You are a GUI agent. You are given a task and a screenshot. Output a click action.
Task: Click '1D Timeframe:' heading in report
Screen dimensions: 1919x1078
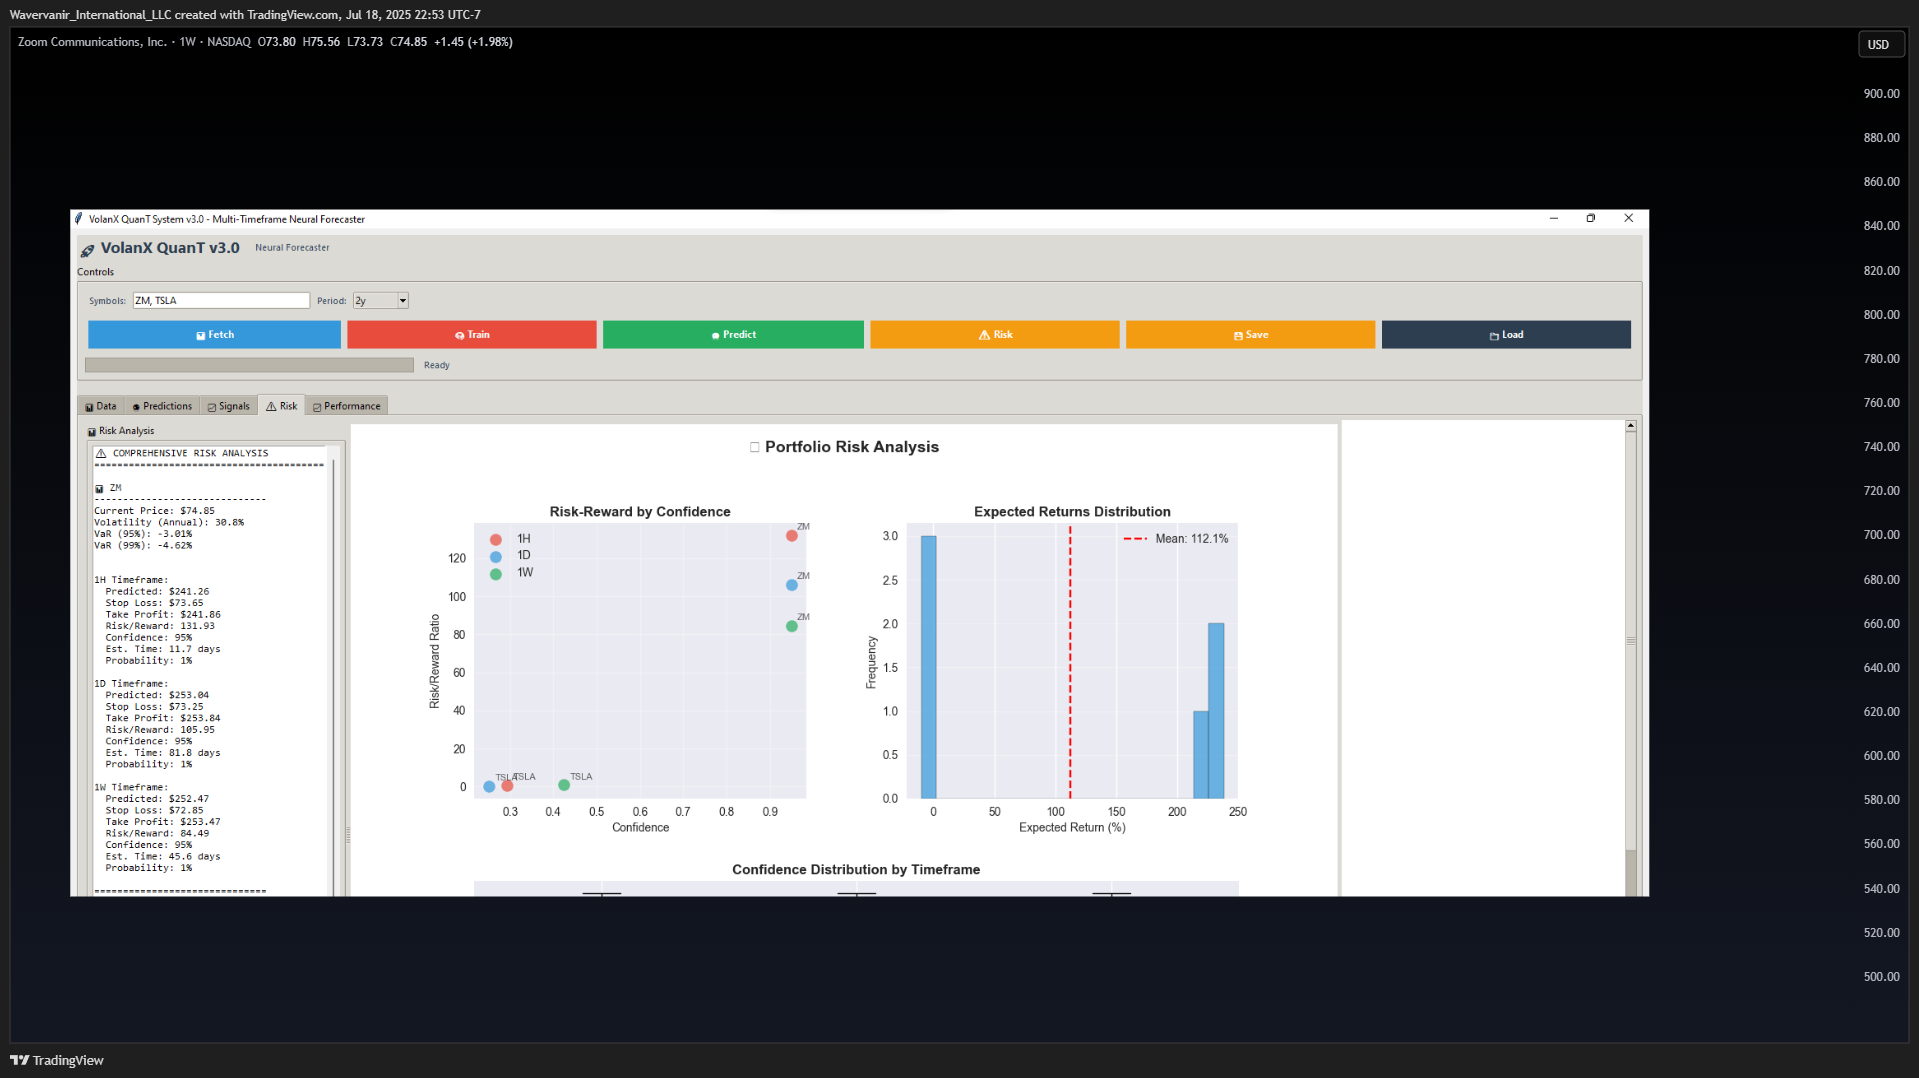(131, 684)
